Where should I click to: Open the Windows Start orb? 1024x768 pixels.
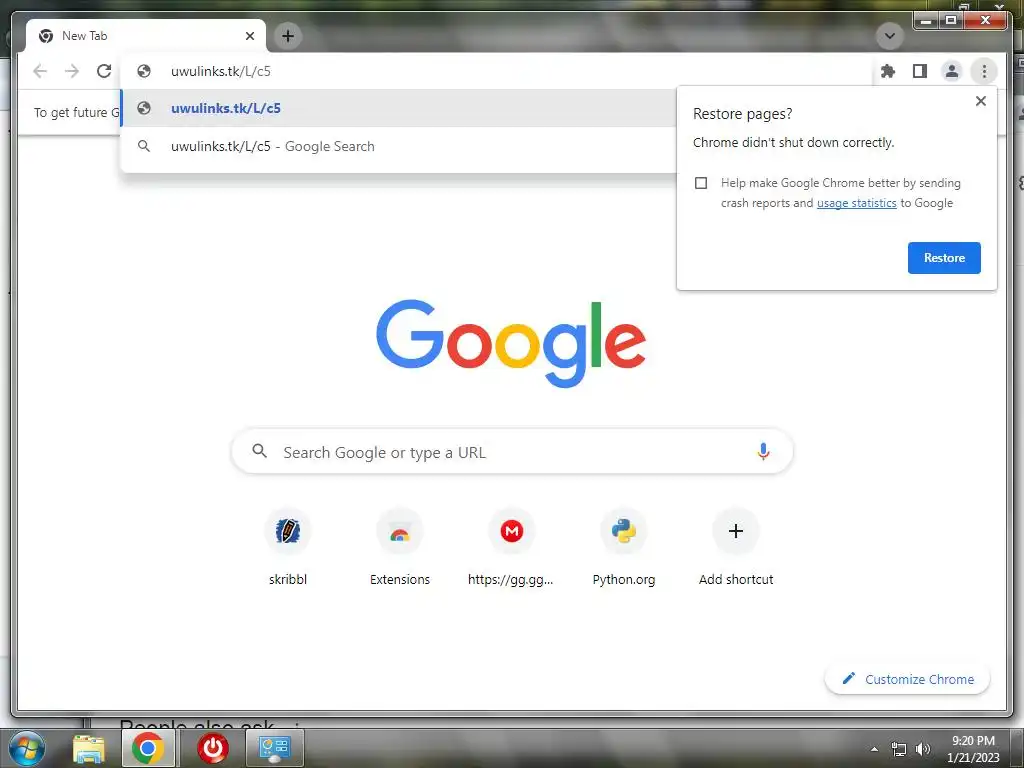(25, 748)
